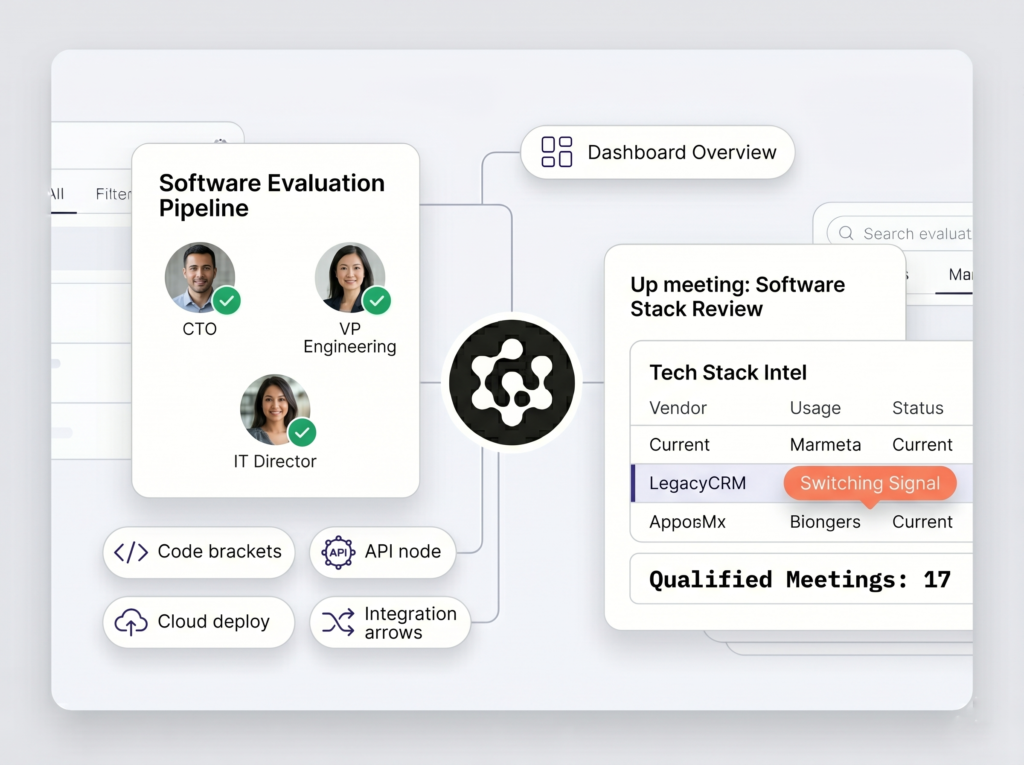Click the Tech Stack Intel heading
The image size is (1024, 765).
(x=728, y=372)
